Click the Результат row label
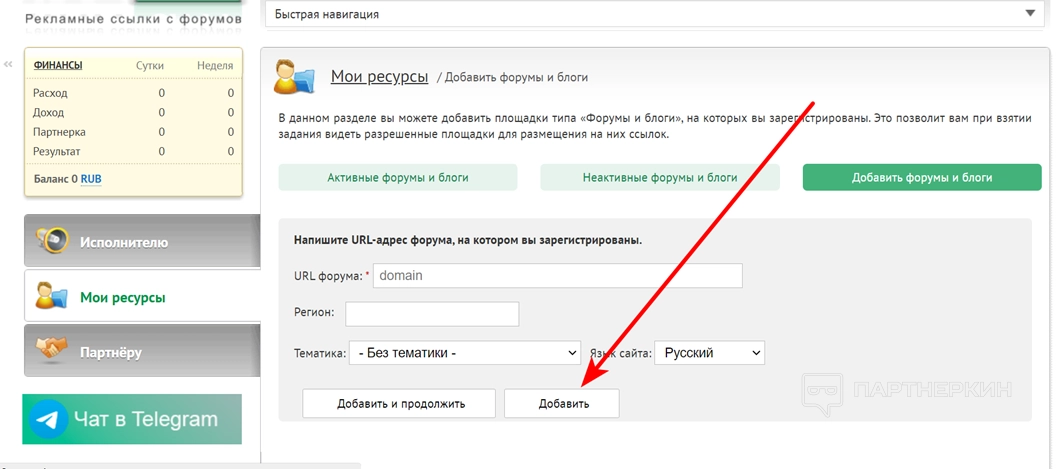Image resolution: width=1063 pixels, height=469 pixels. point(56,151)
